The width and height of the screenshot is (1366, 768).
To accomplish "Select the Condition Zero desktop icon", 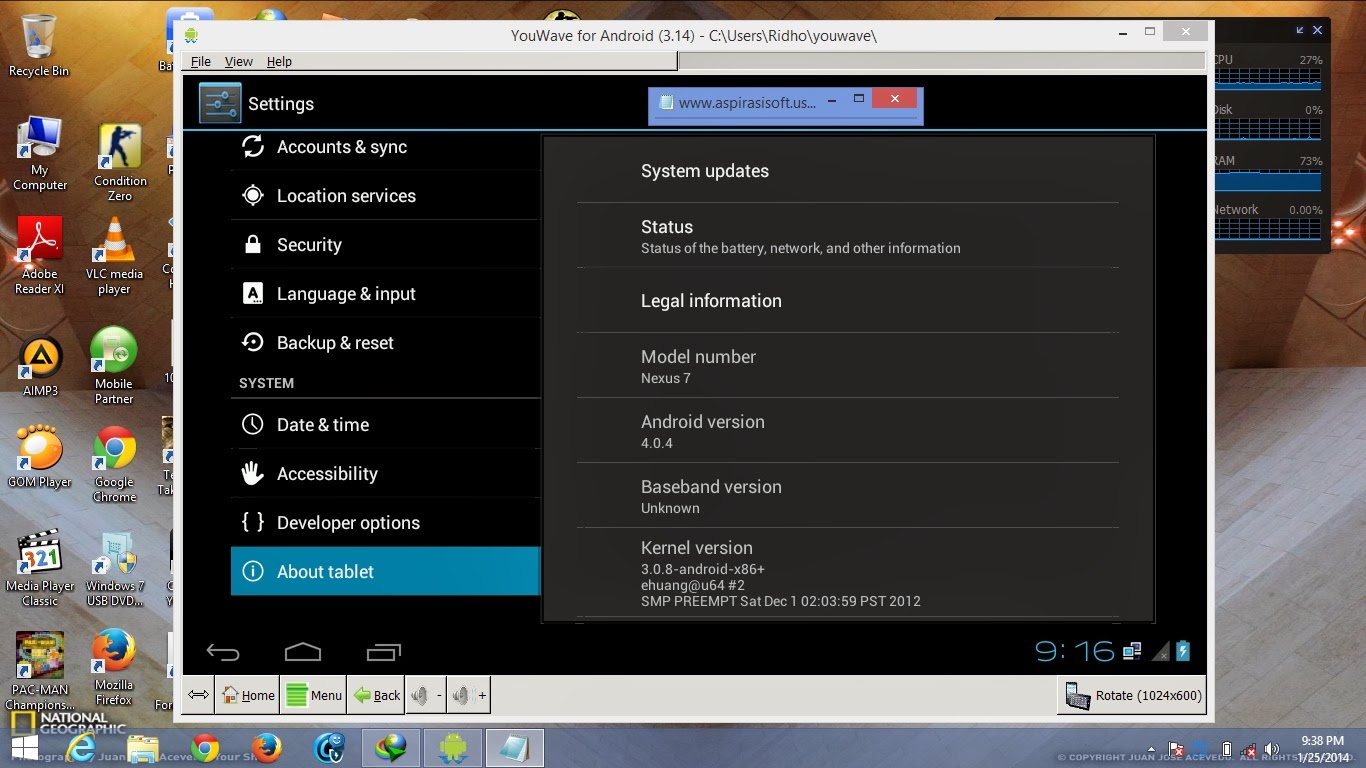I will pos(120,163).
